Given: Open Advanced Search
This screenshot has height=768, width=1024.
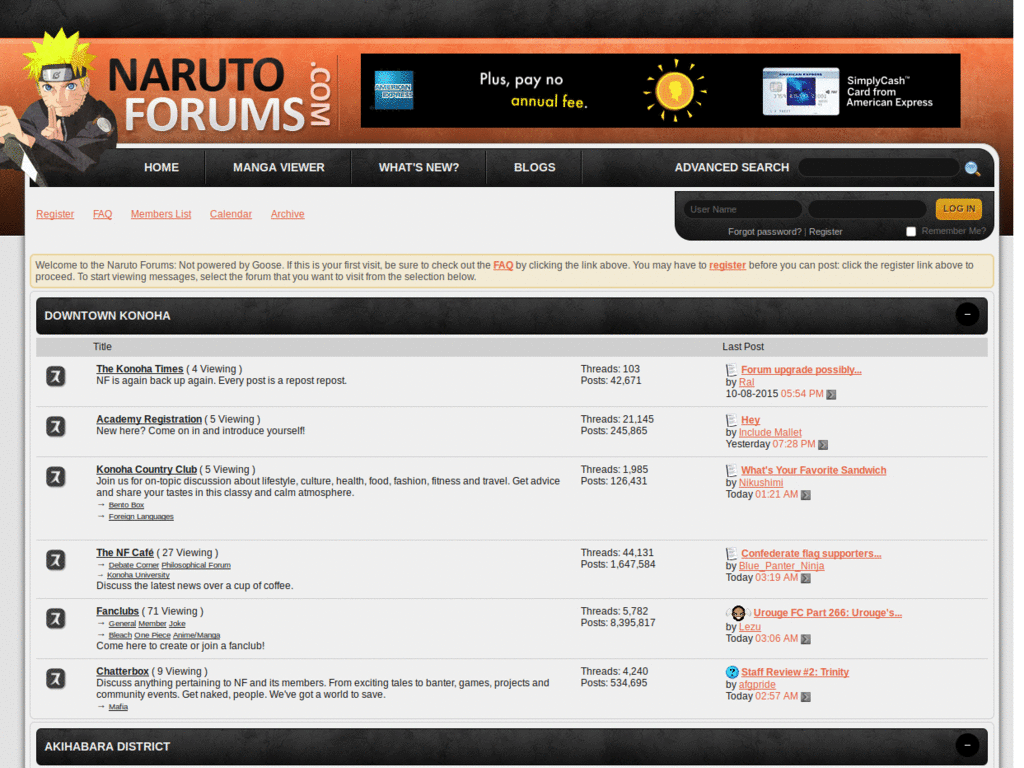Looking at the screenshot, I should (x=731, y=168).
